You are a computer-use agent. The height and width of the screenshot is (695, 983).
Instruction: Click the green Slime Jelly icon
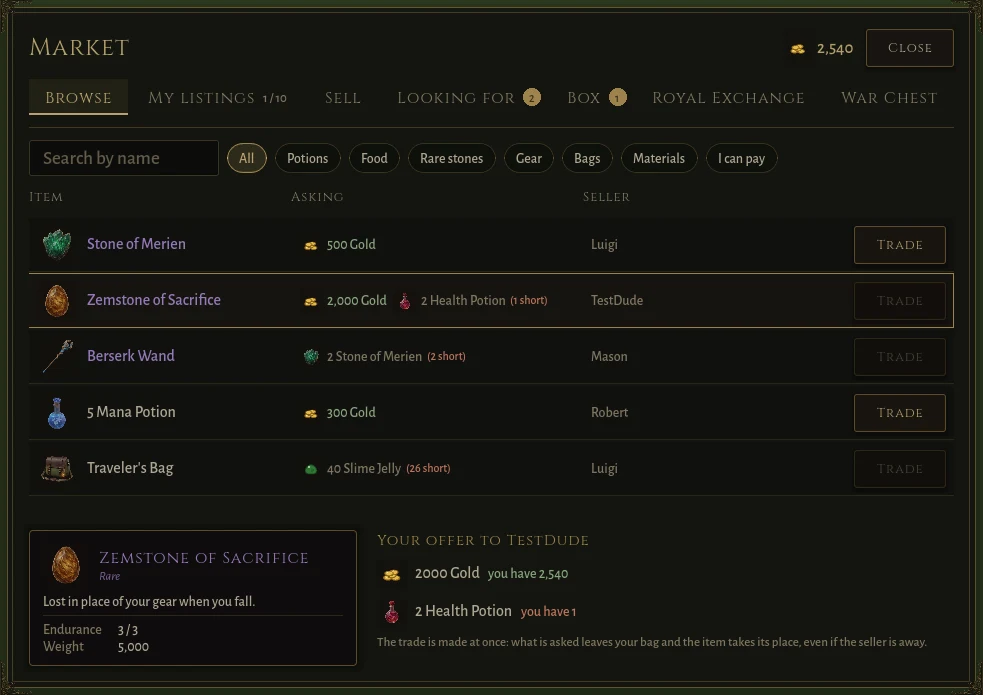coord(310,469)
